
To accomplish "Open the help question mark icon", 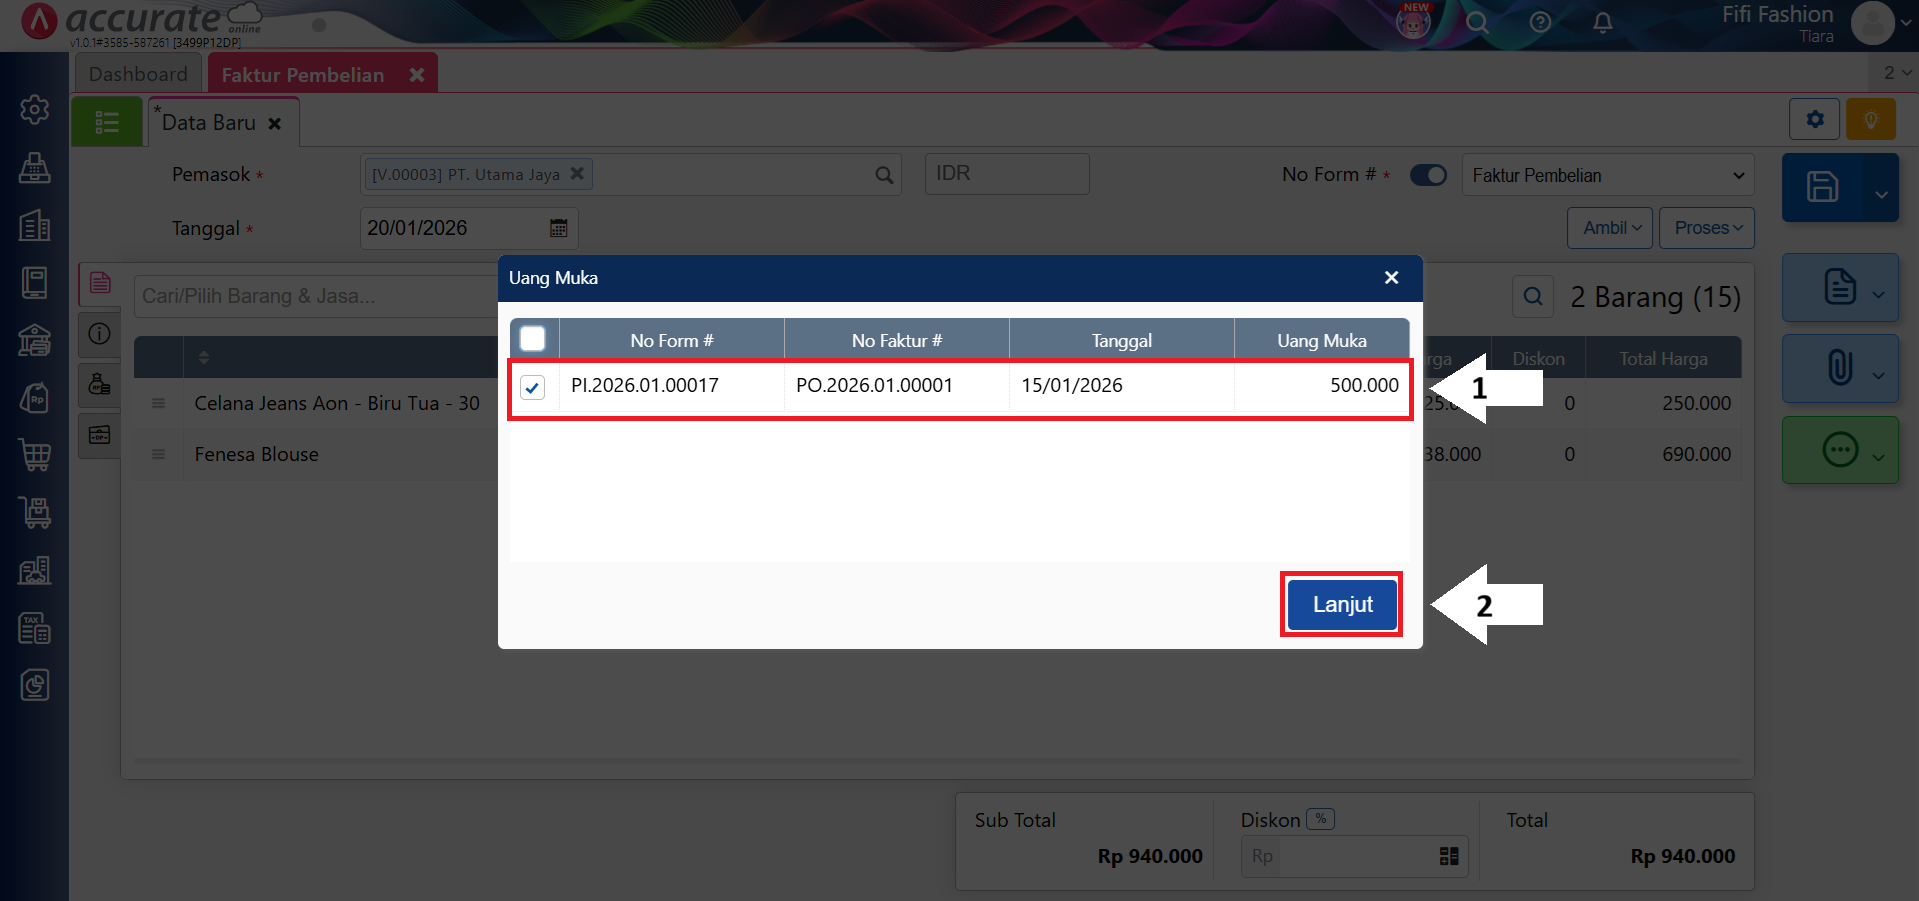I will click(1540, 22).
